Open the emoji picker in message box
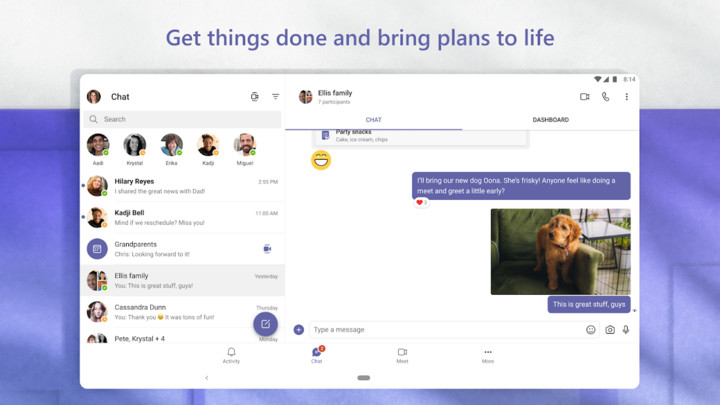 click(591, 329)
